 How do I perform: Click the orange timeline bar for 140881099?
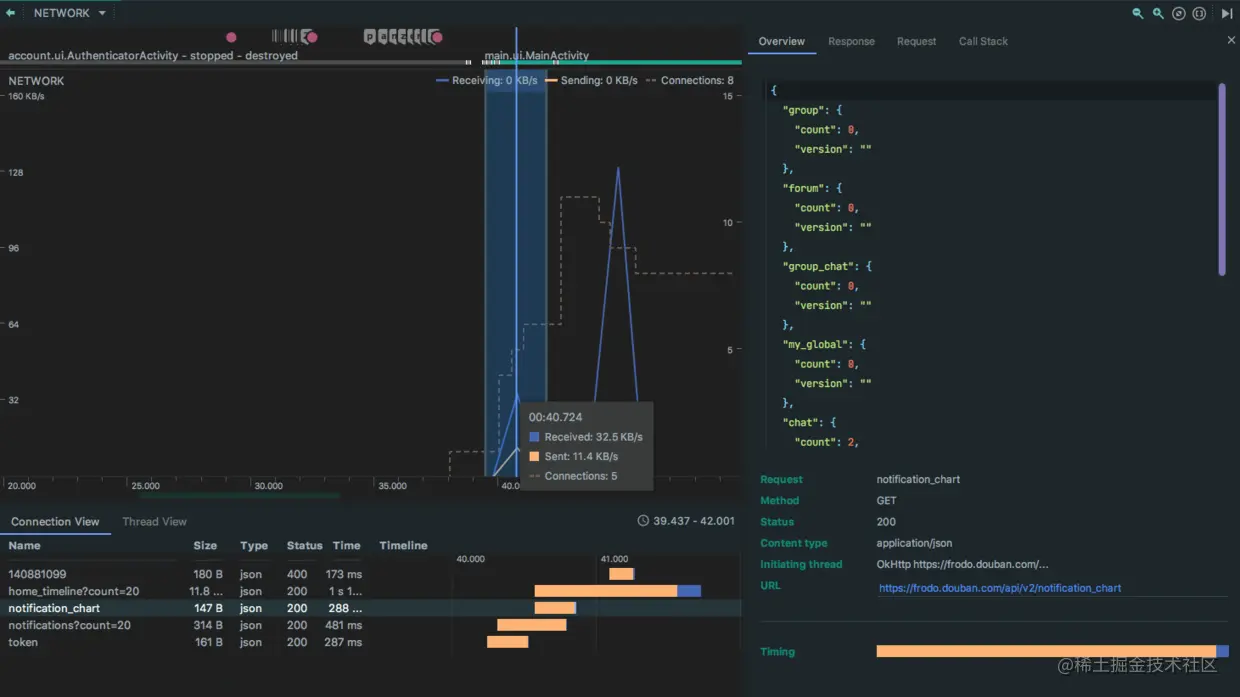[x=620, y=573]
